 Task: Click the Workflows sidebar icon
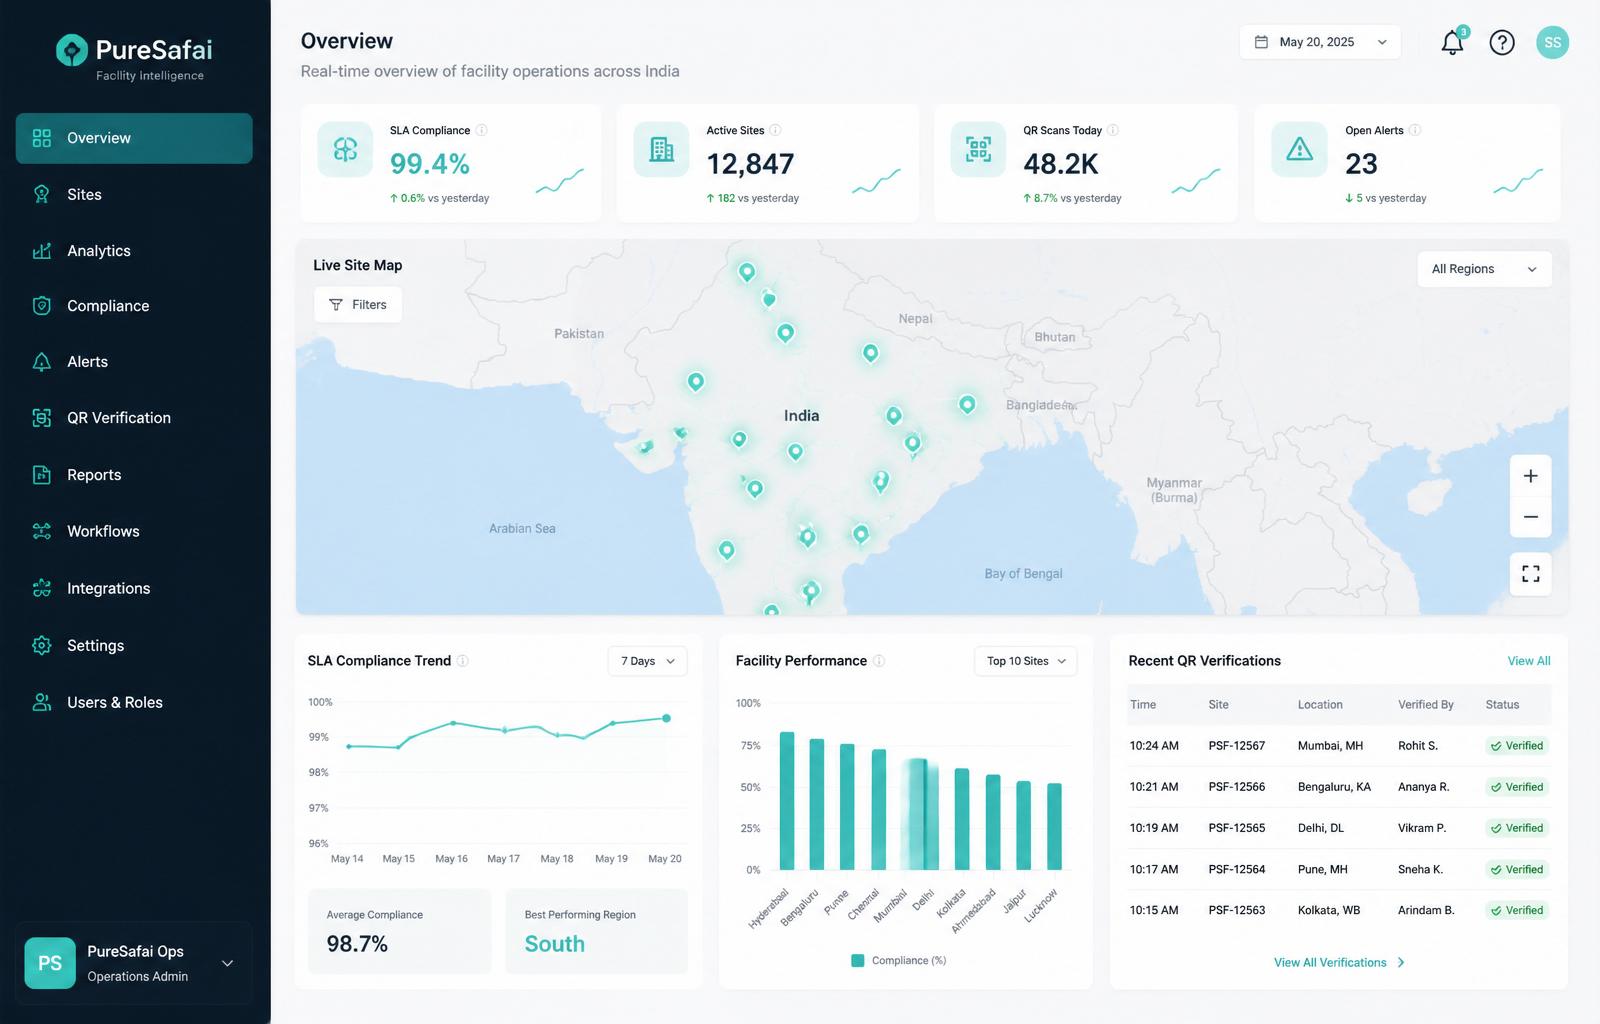[x=42, y=531]
